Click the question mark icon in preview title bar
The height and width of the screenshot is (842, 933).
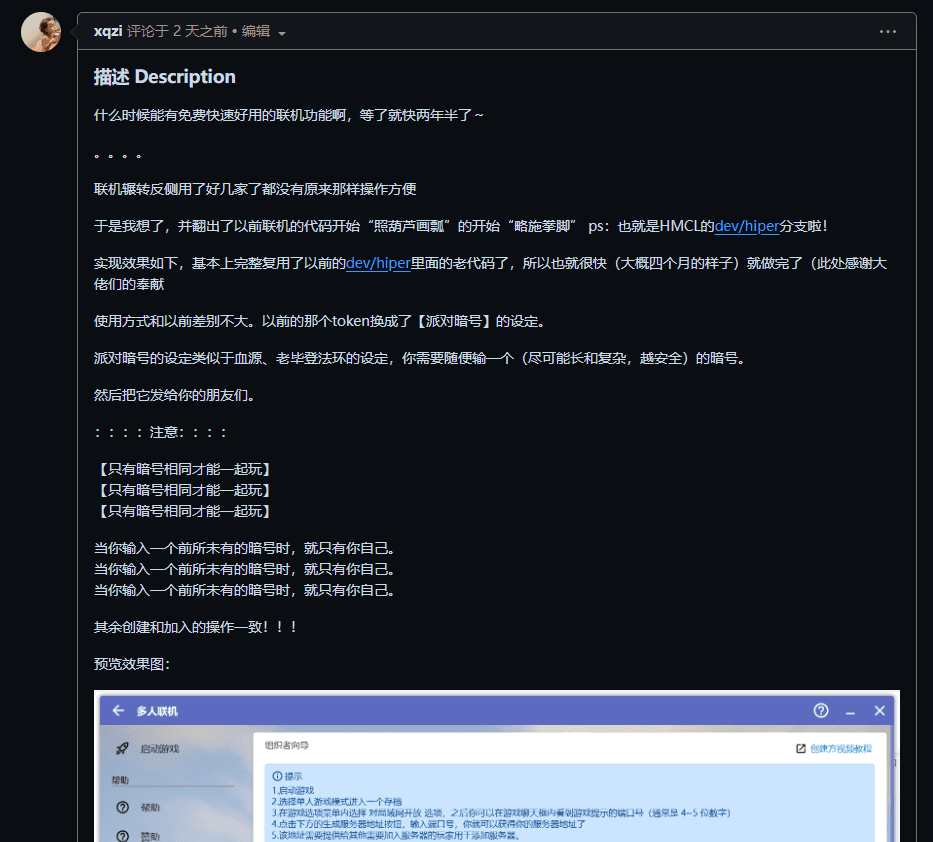[821, 711]
